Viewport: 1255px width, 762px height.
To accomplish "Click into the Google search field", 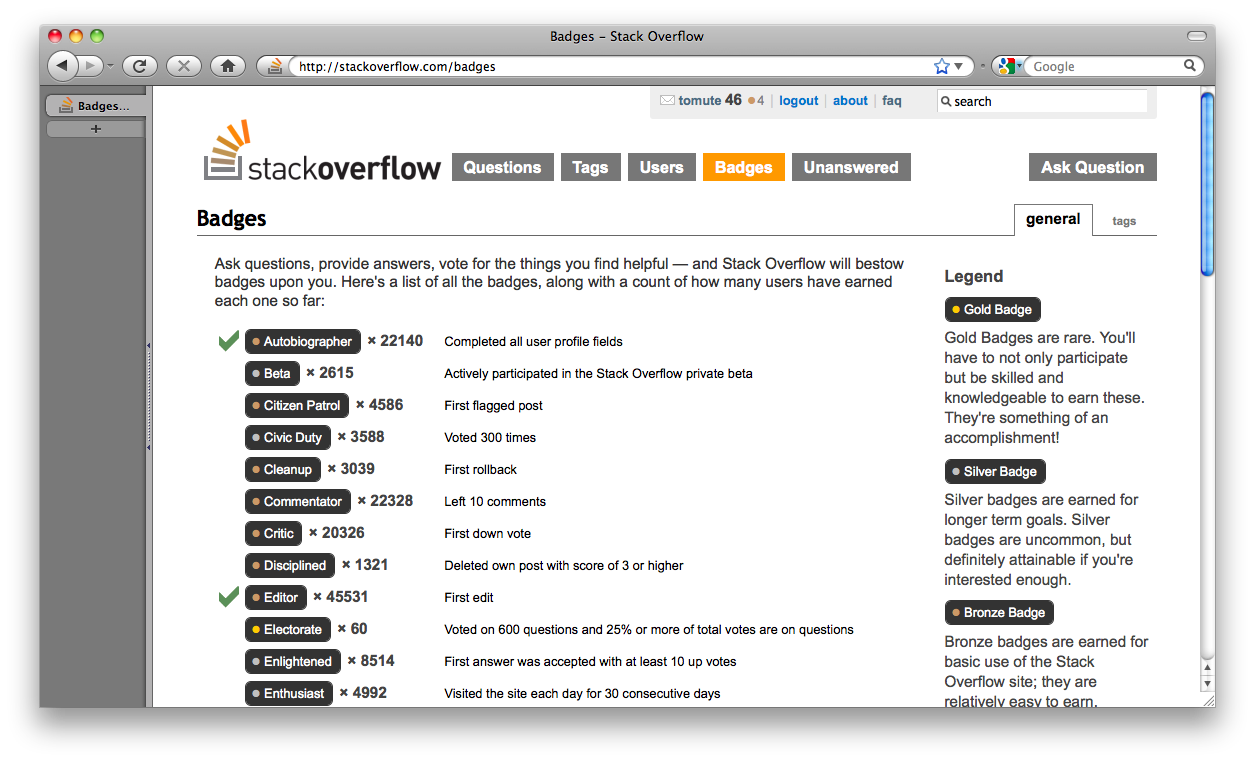I will point(1105,67).
